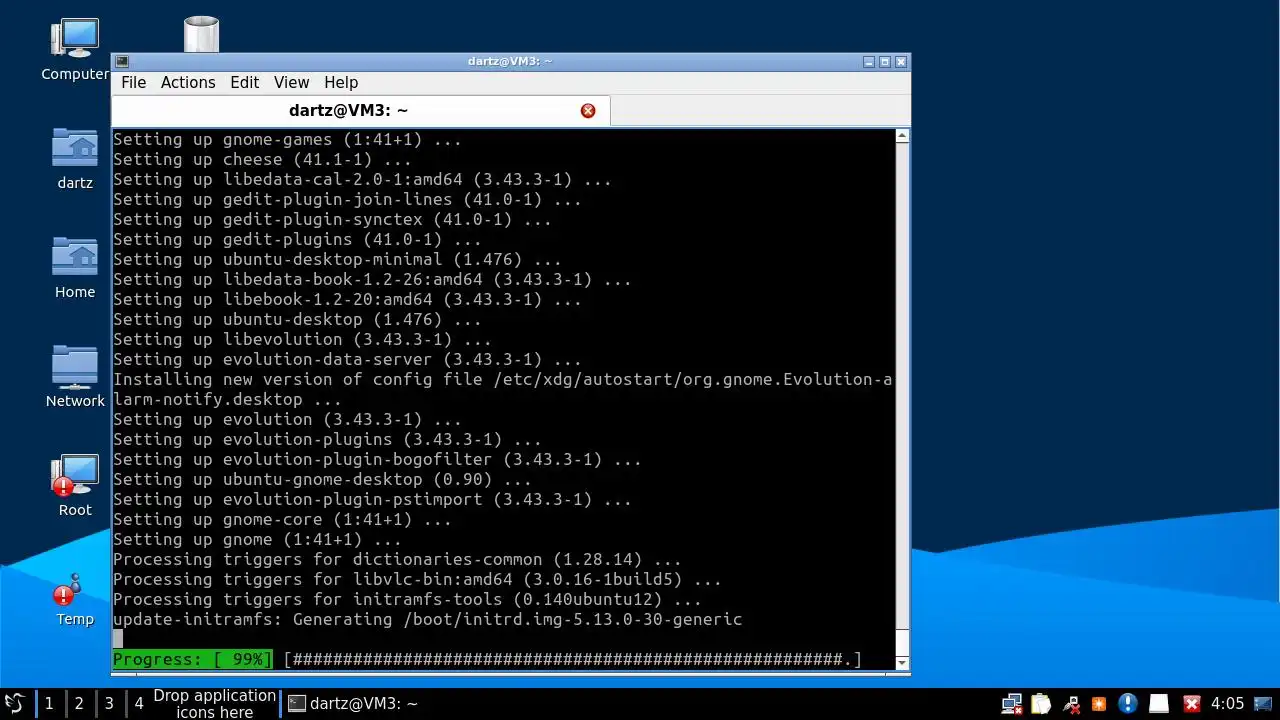Click line 'Setting up libebook-1.2-20:amd64'
The height and width of the screenshot is (720, 1280).
[347, 299]
